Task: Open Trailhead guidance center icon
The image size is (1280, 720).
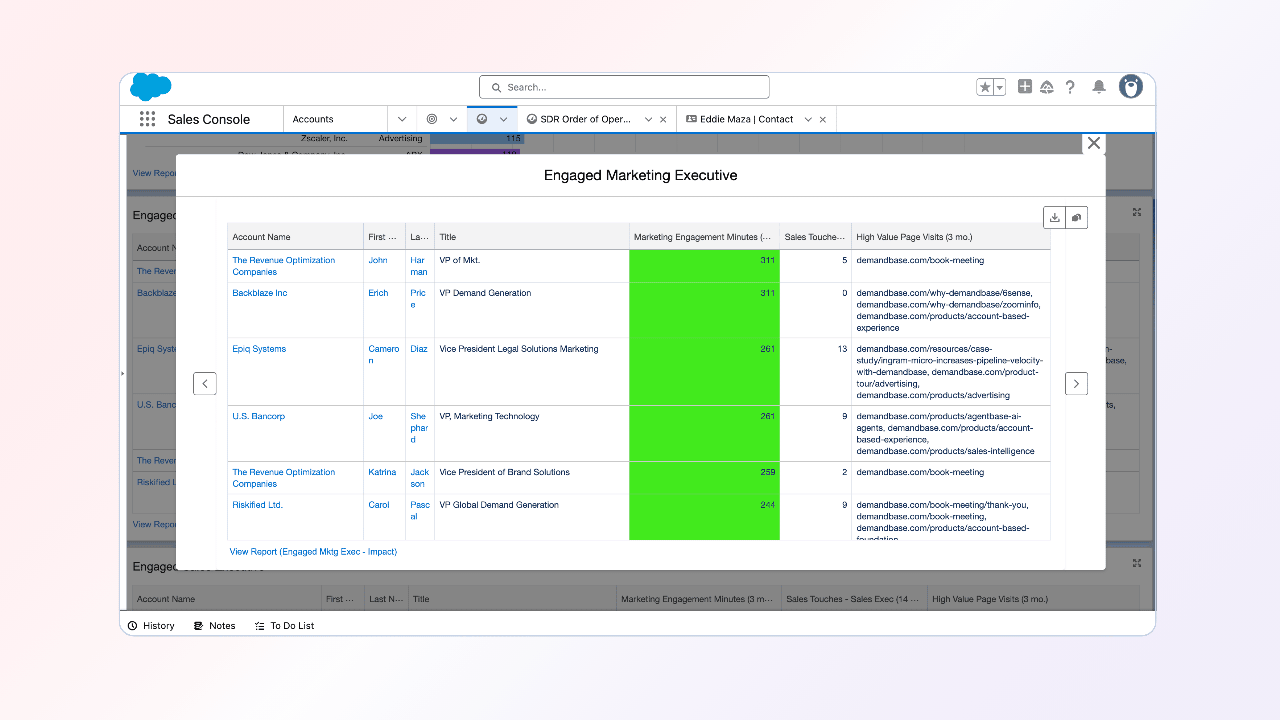Action: pos(1047,87)
